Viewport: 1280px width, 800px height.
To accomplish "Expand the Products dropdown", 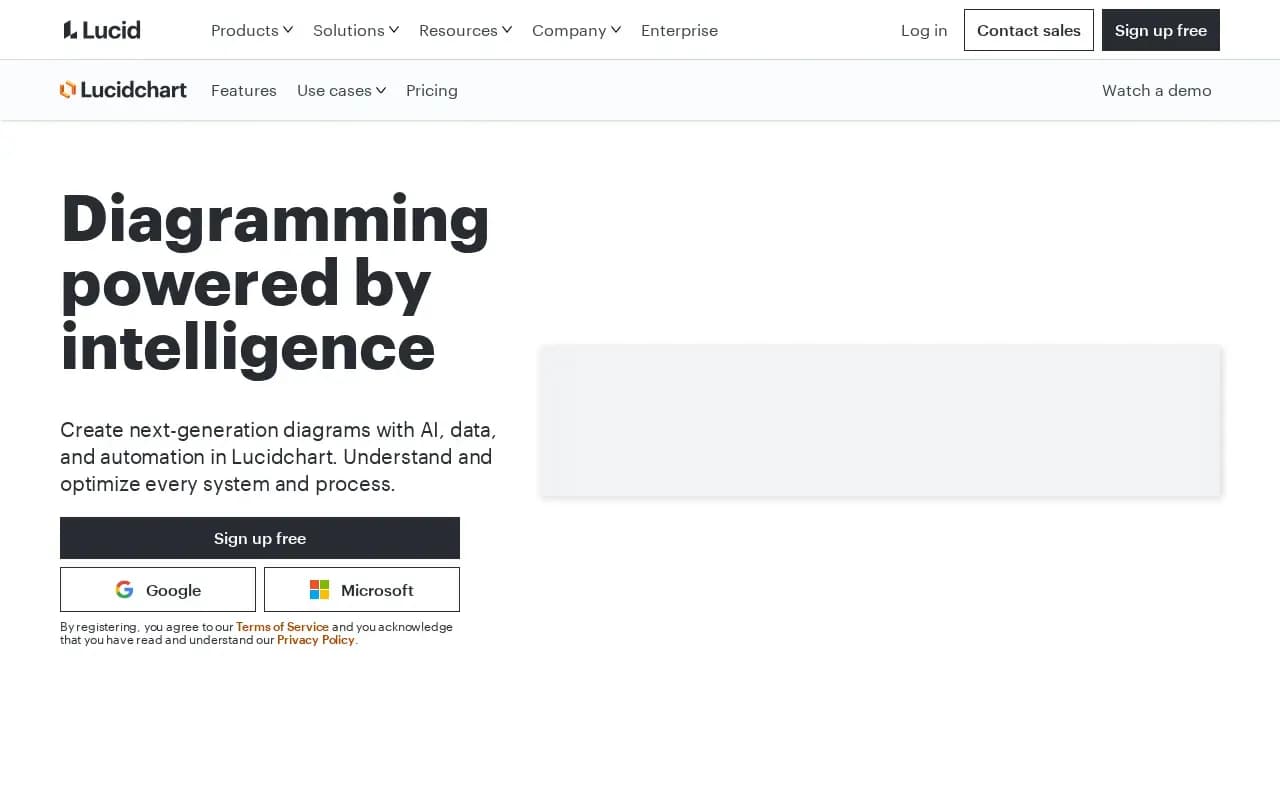I will pyautogui.click(x=252, y=30).
